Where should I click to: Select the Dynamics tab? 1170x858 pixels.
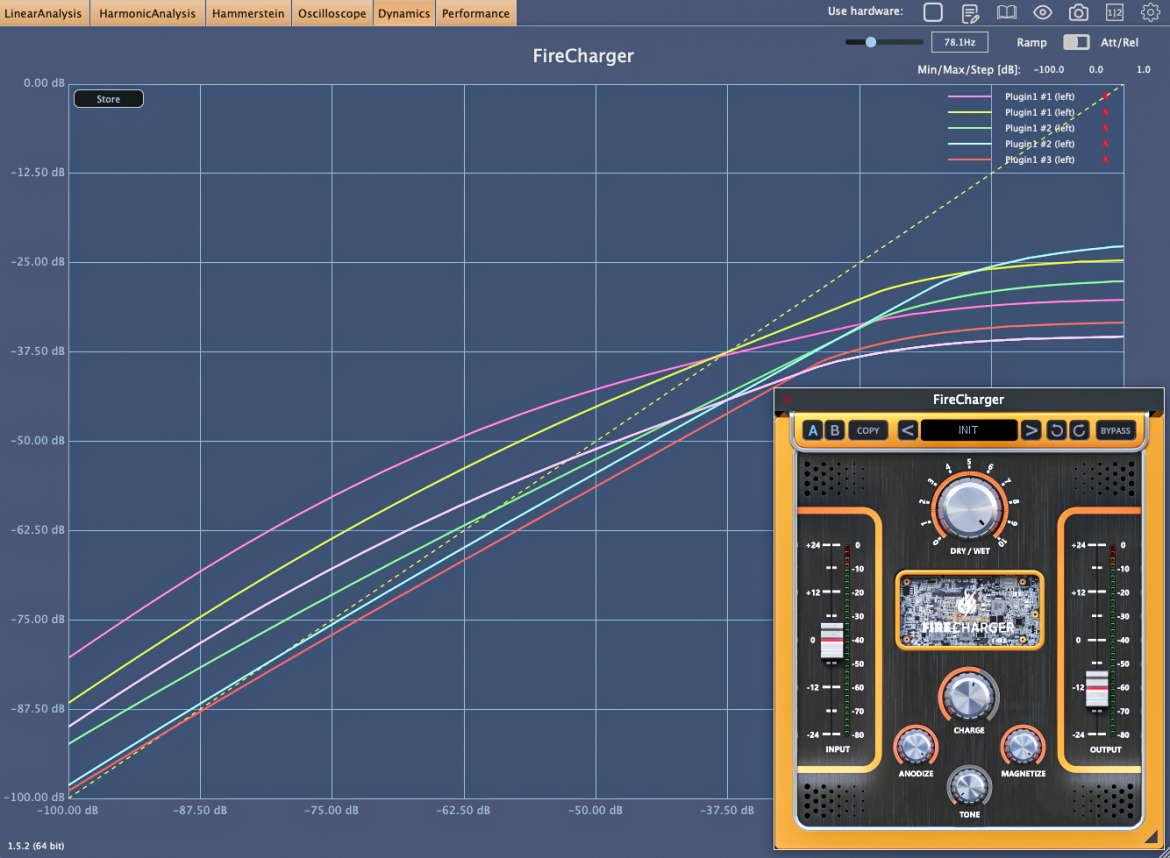(x=404, y=13)
